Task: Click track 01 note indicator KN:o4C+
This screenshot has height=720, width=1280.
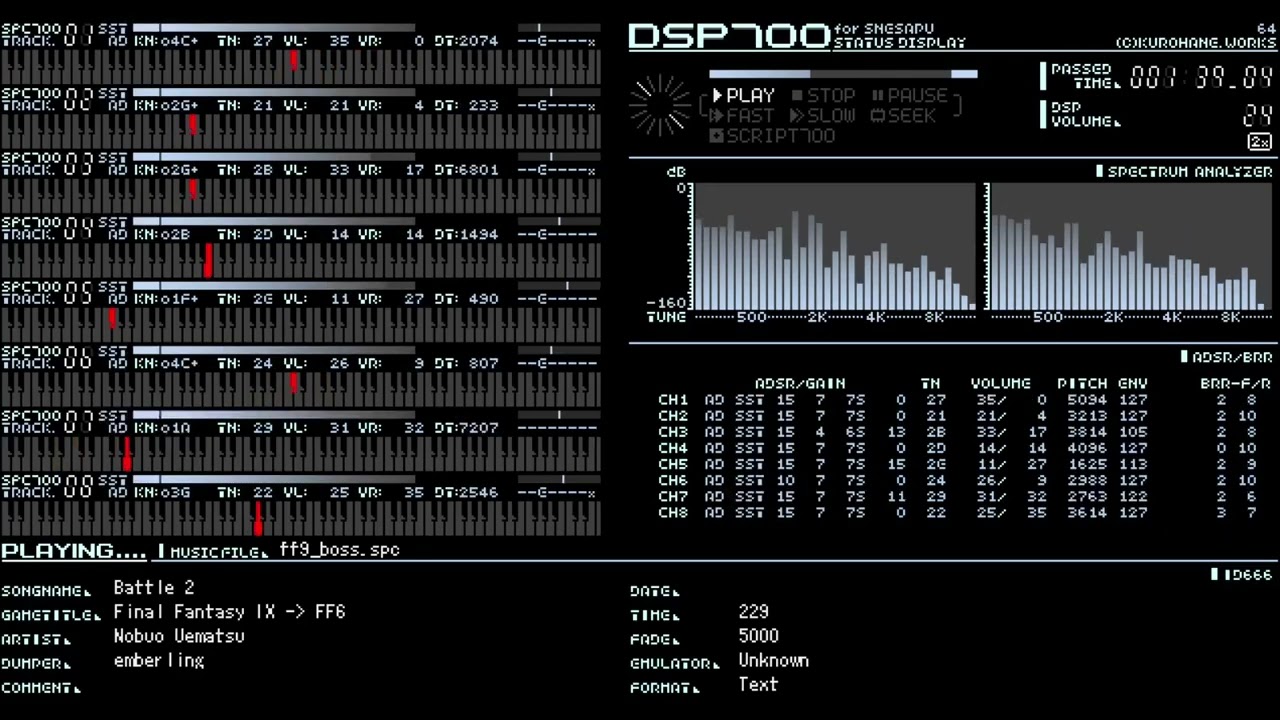Action: (166, 41)
